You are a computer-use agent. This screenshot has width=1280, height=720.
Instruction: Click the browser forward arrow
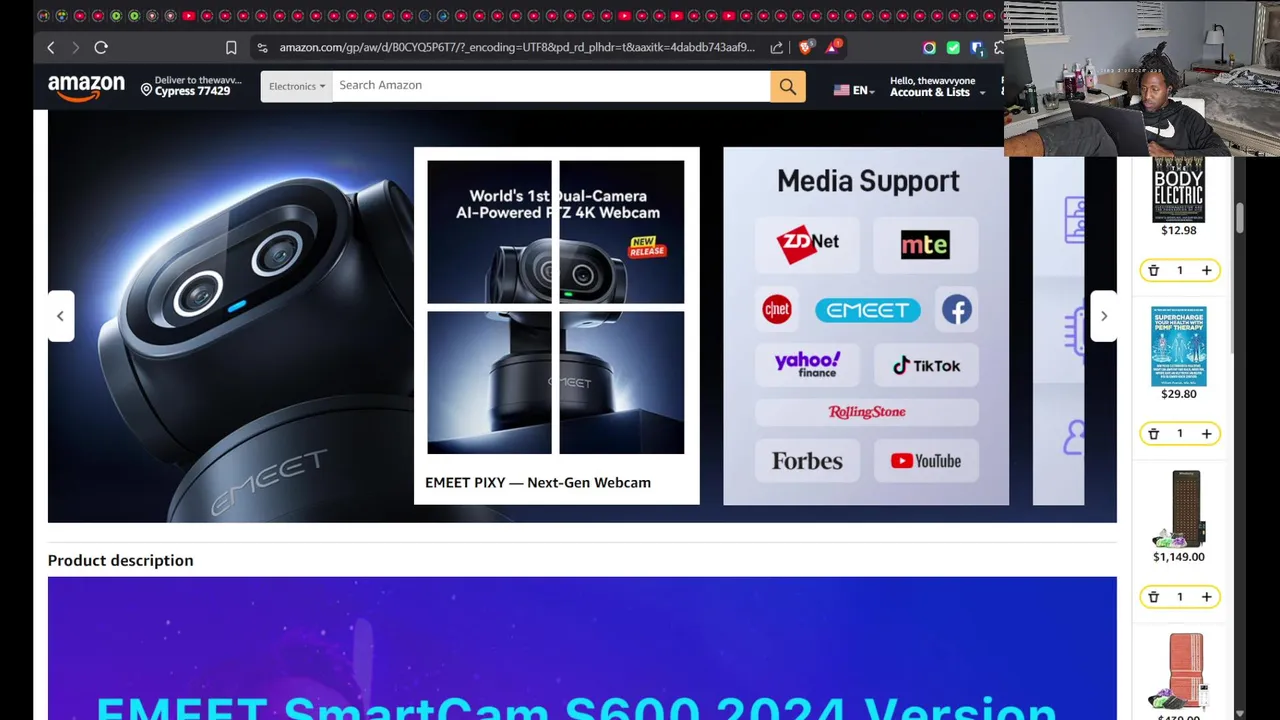tap(75, 47)
